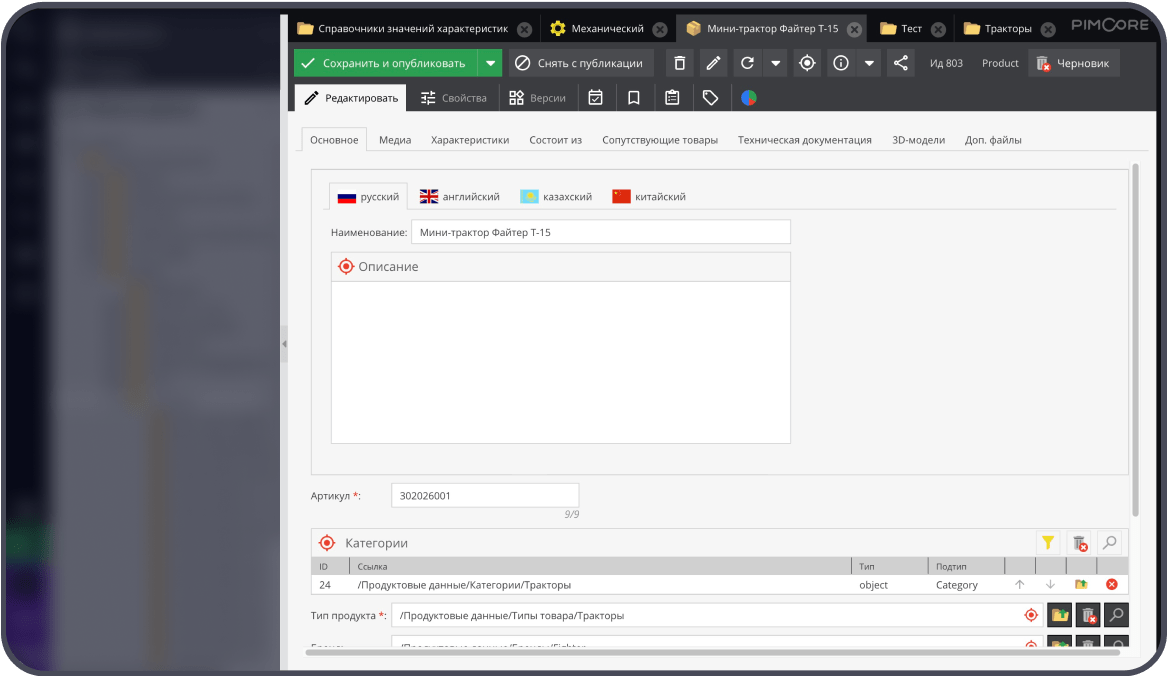
Task: Close Мини-трактор Файтер Т-15 tab
Action: click(x=854, y=29)
